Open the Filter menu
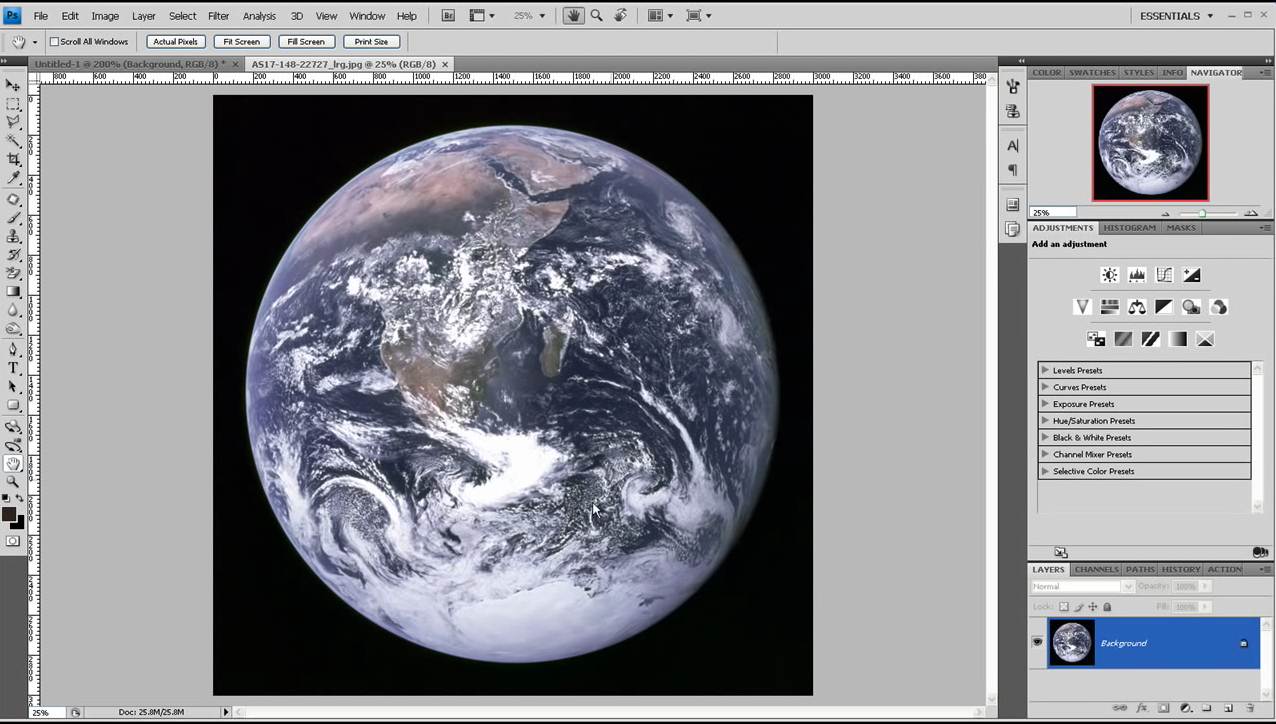Viewport: 1276px width, 724px height. pyautogui.click(x=218, y=15)
